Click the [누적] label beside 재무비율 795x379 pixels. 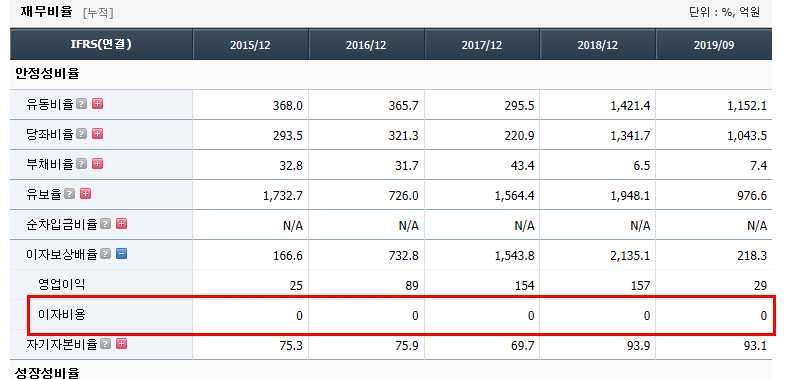pos(98,13)
